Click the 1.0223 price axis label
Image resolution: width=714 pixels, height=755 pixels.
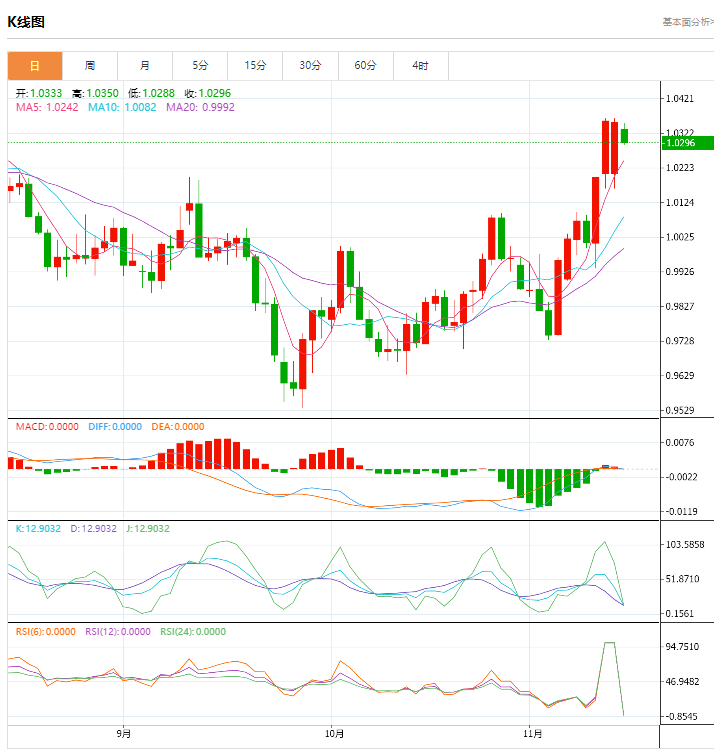[x=680, y=168]
